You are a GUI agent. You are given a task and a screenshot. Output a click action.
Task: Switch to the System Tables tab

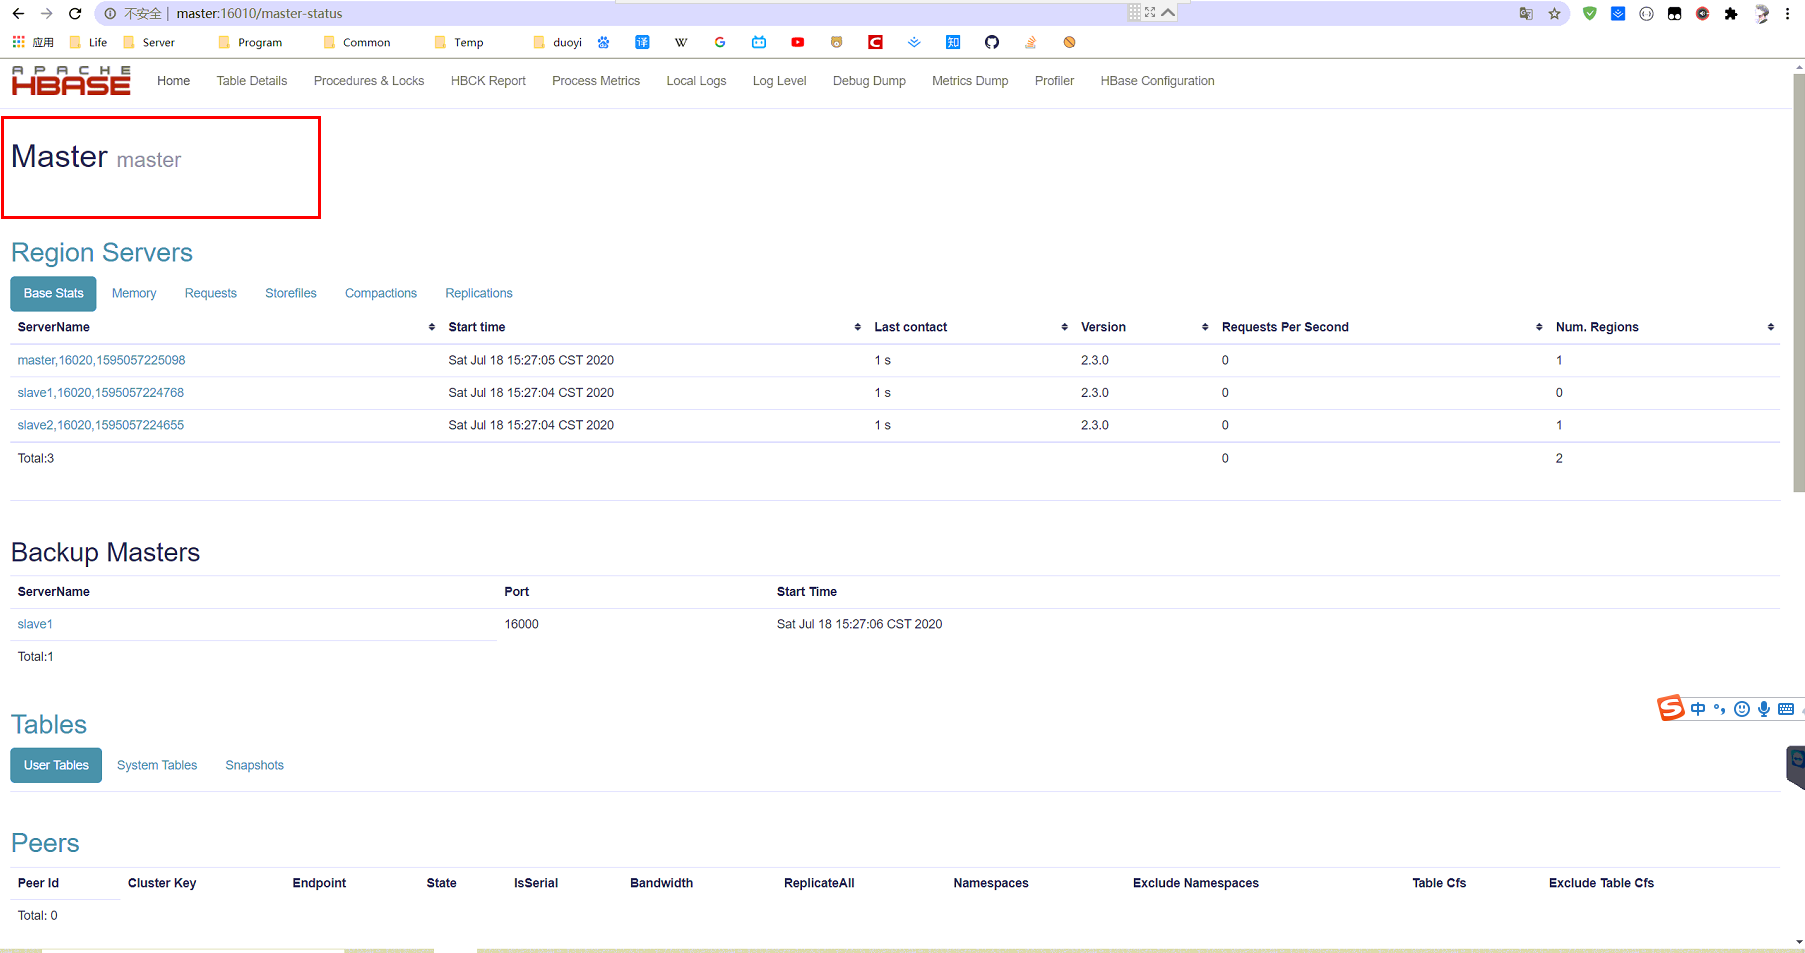coord(157,765)
